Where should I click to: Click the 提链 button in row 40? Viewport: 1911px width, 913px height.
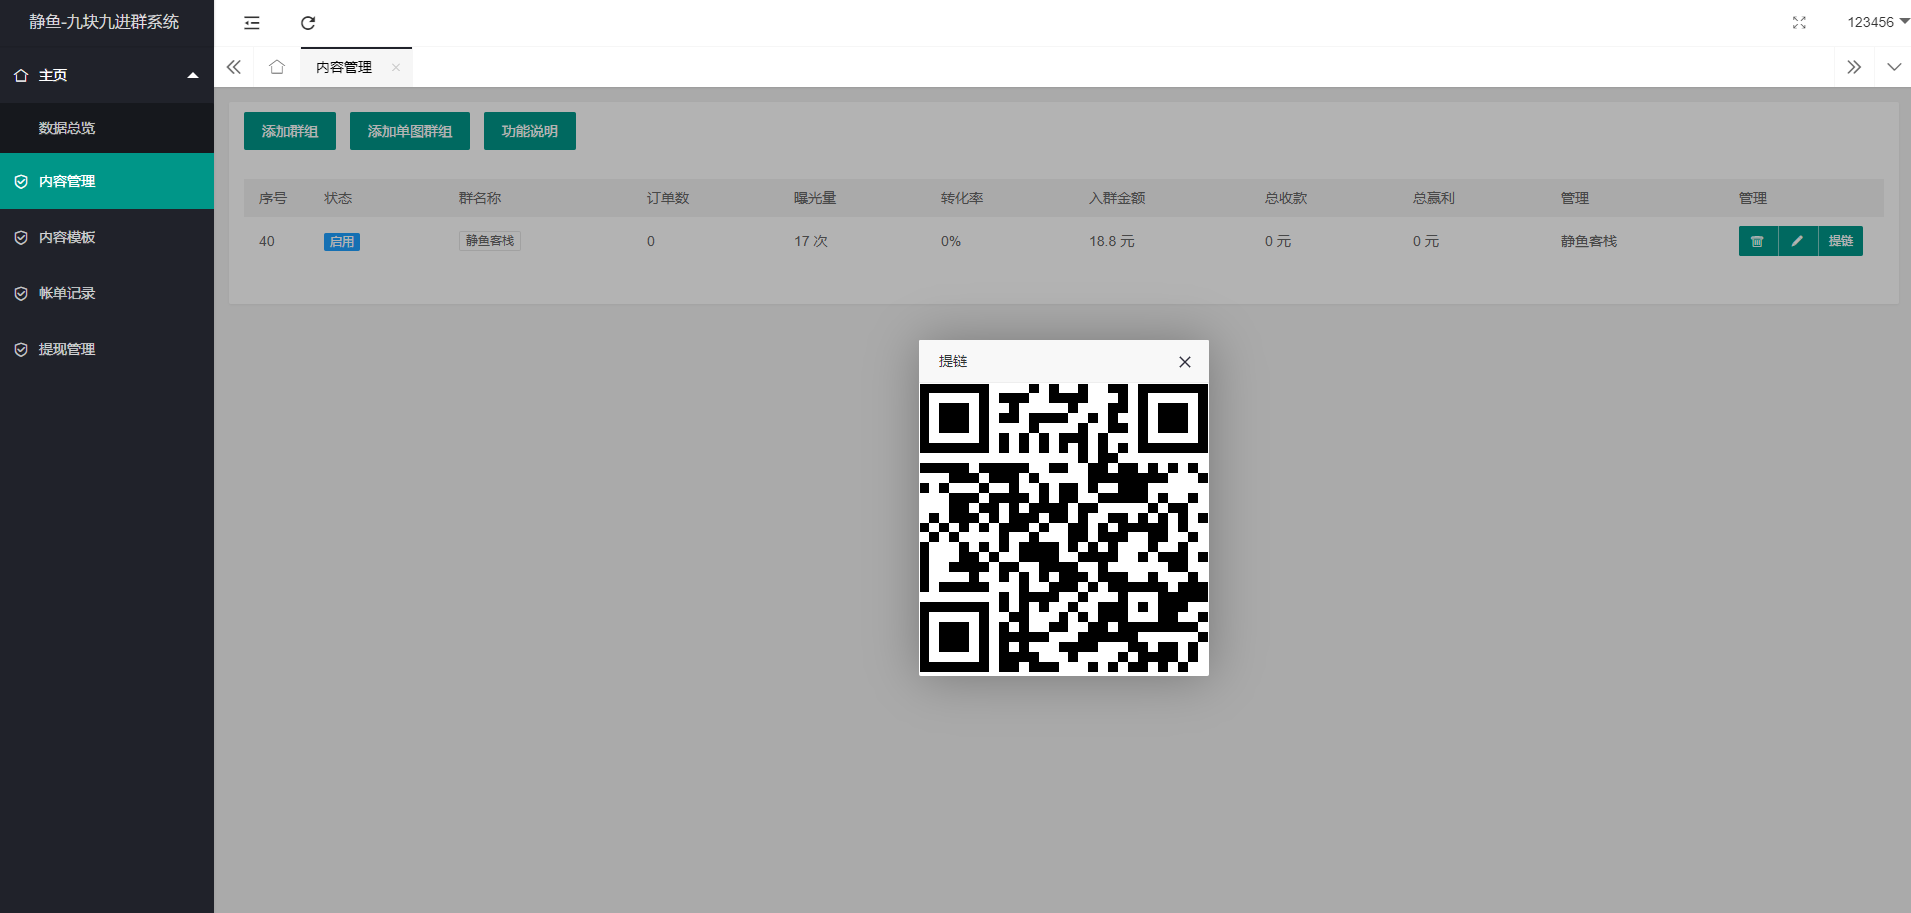(x=1841, y=241)
